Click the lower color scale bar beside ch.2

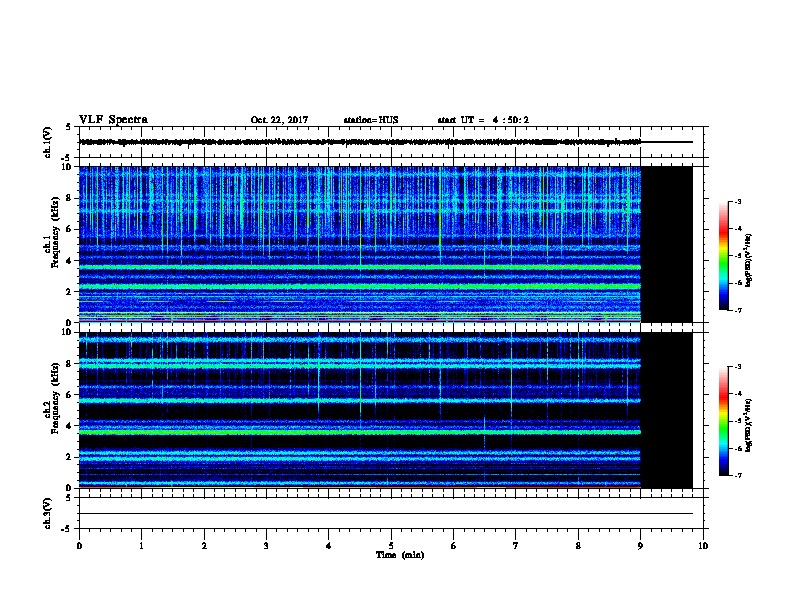[x=723, y=421]
